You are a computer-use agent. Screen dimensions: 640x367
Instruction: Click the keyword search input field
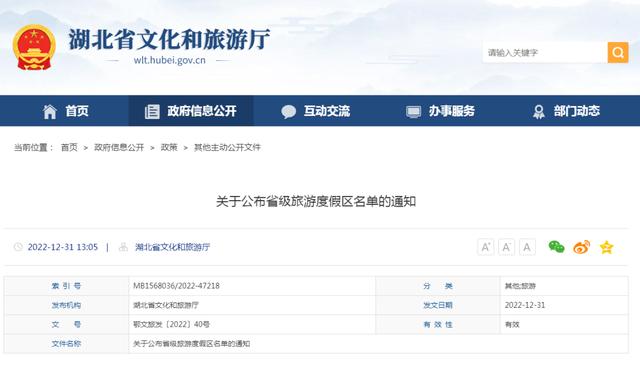click(x=545, y=52)
